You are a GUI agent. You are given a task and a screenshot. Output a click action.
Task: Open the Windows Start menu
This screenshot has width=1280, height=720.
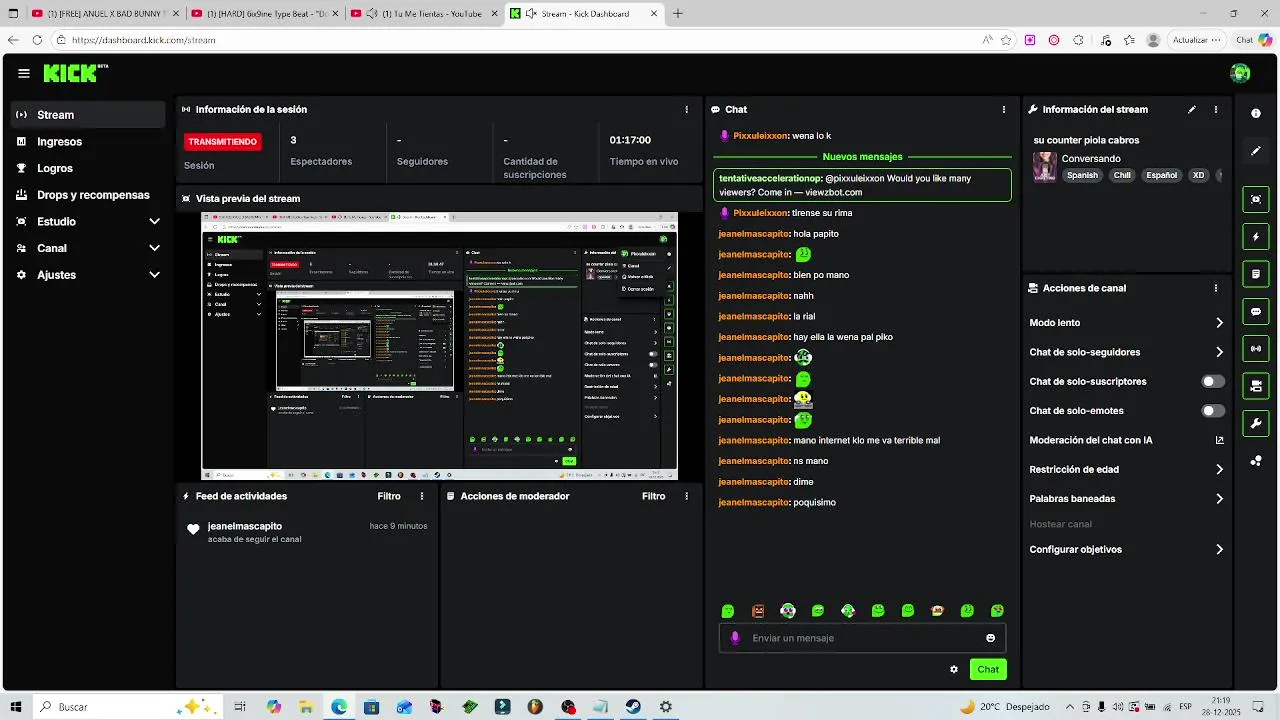(x=16, y=707)
